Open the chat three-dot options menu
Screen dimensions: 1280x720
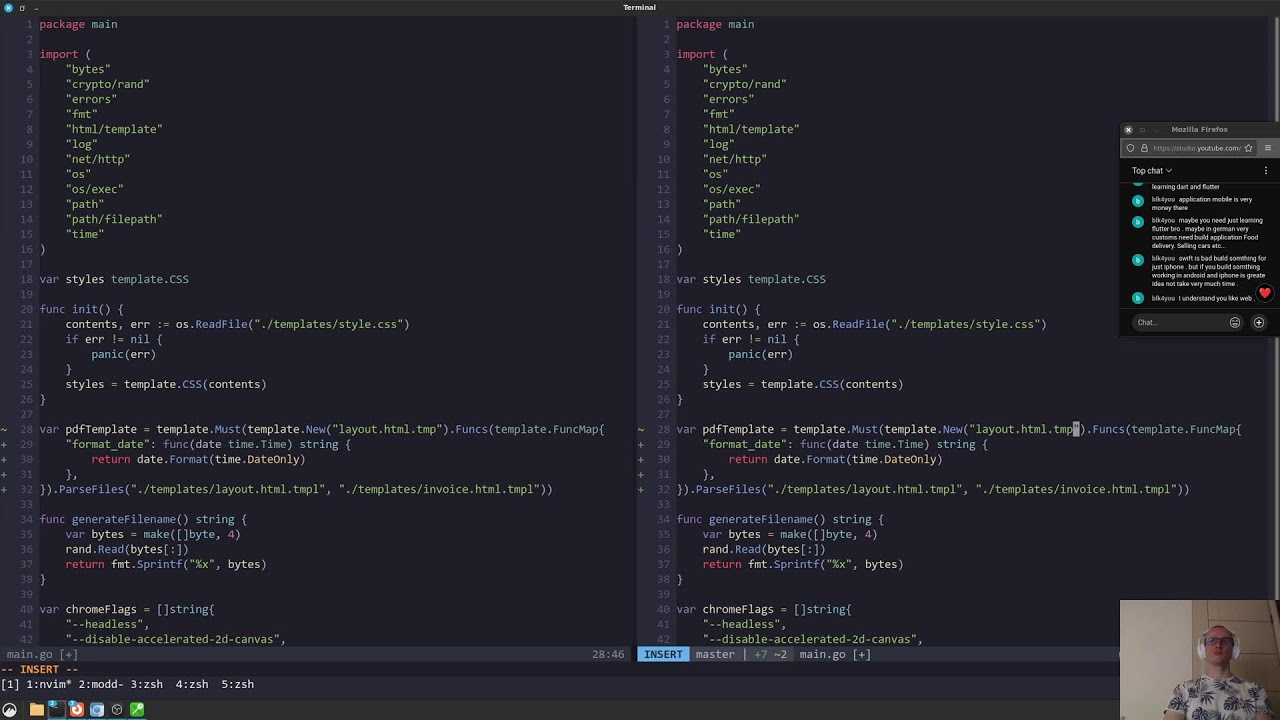pos(1265,171)
